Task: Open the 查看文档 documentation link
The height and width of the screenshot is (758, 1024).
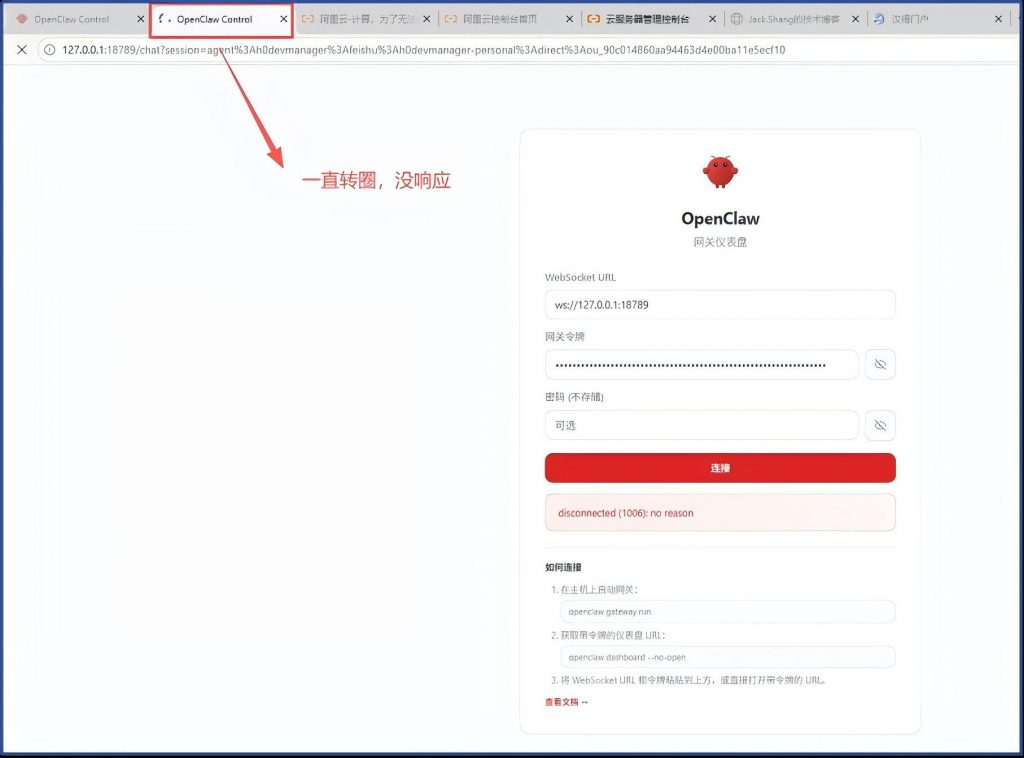Action: (566, 702)
